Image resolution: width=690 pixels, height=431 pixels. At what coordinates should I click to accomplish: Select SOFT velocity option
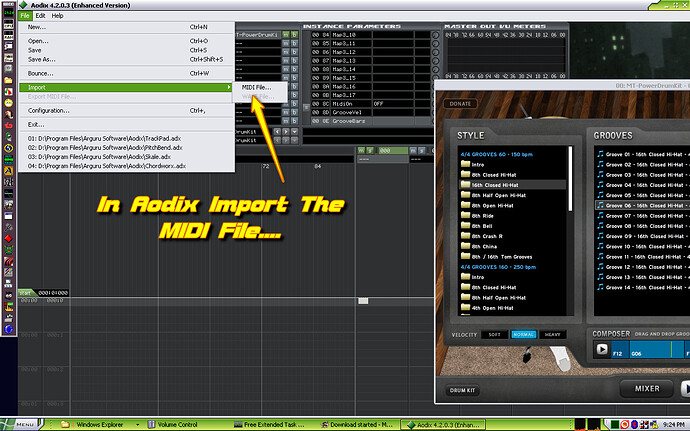click(x=496, y=334)
